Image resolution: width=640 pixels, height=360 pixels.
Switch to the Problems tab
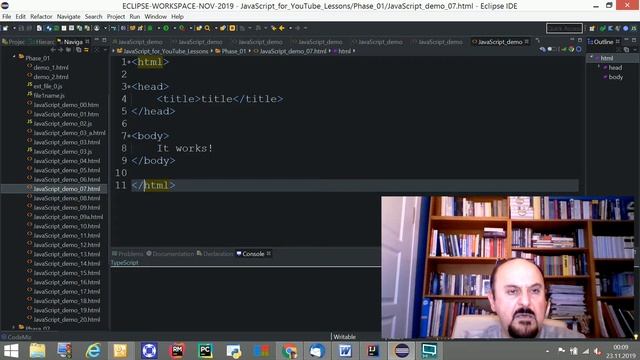pos(127,253)
